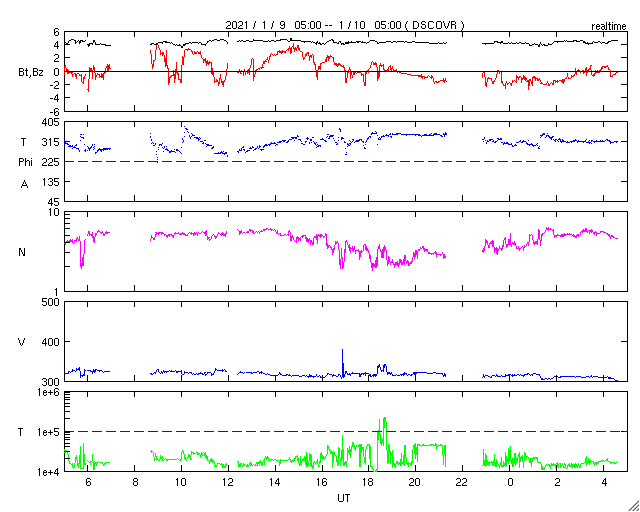The height and width of the screenshot is (512, 640).
Task: Click the 'V' velocity axis label
Action: pos(22,342)
